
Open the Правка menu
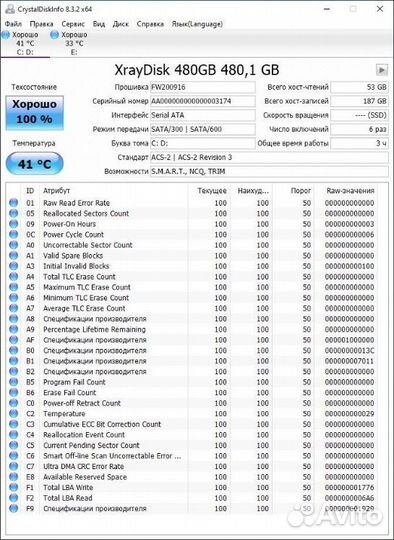pyautogui.click(x=41, y=24)
